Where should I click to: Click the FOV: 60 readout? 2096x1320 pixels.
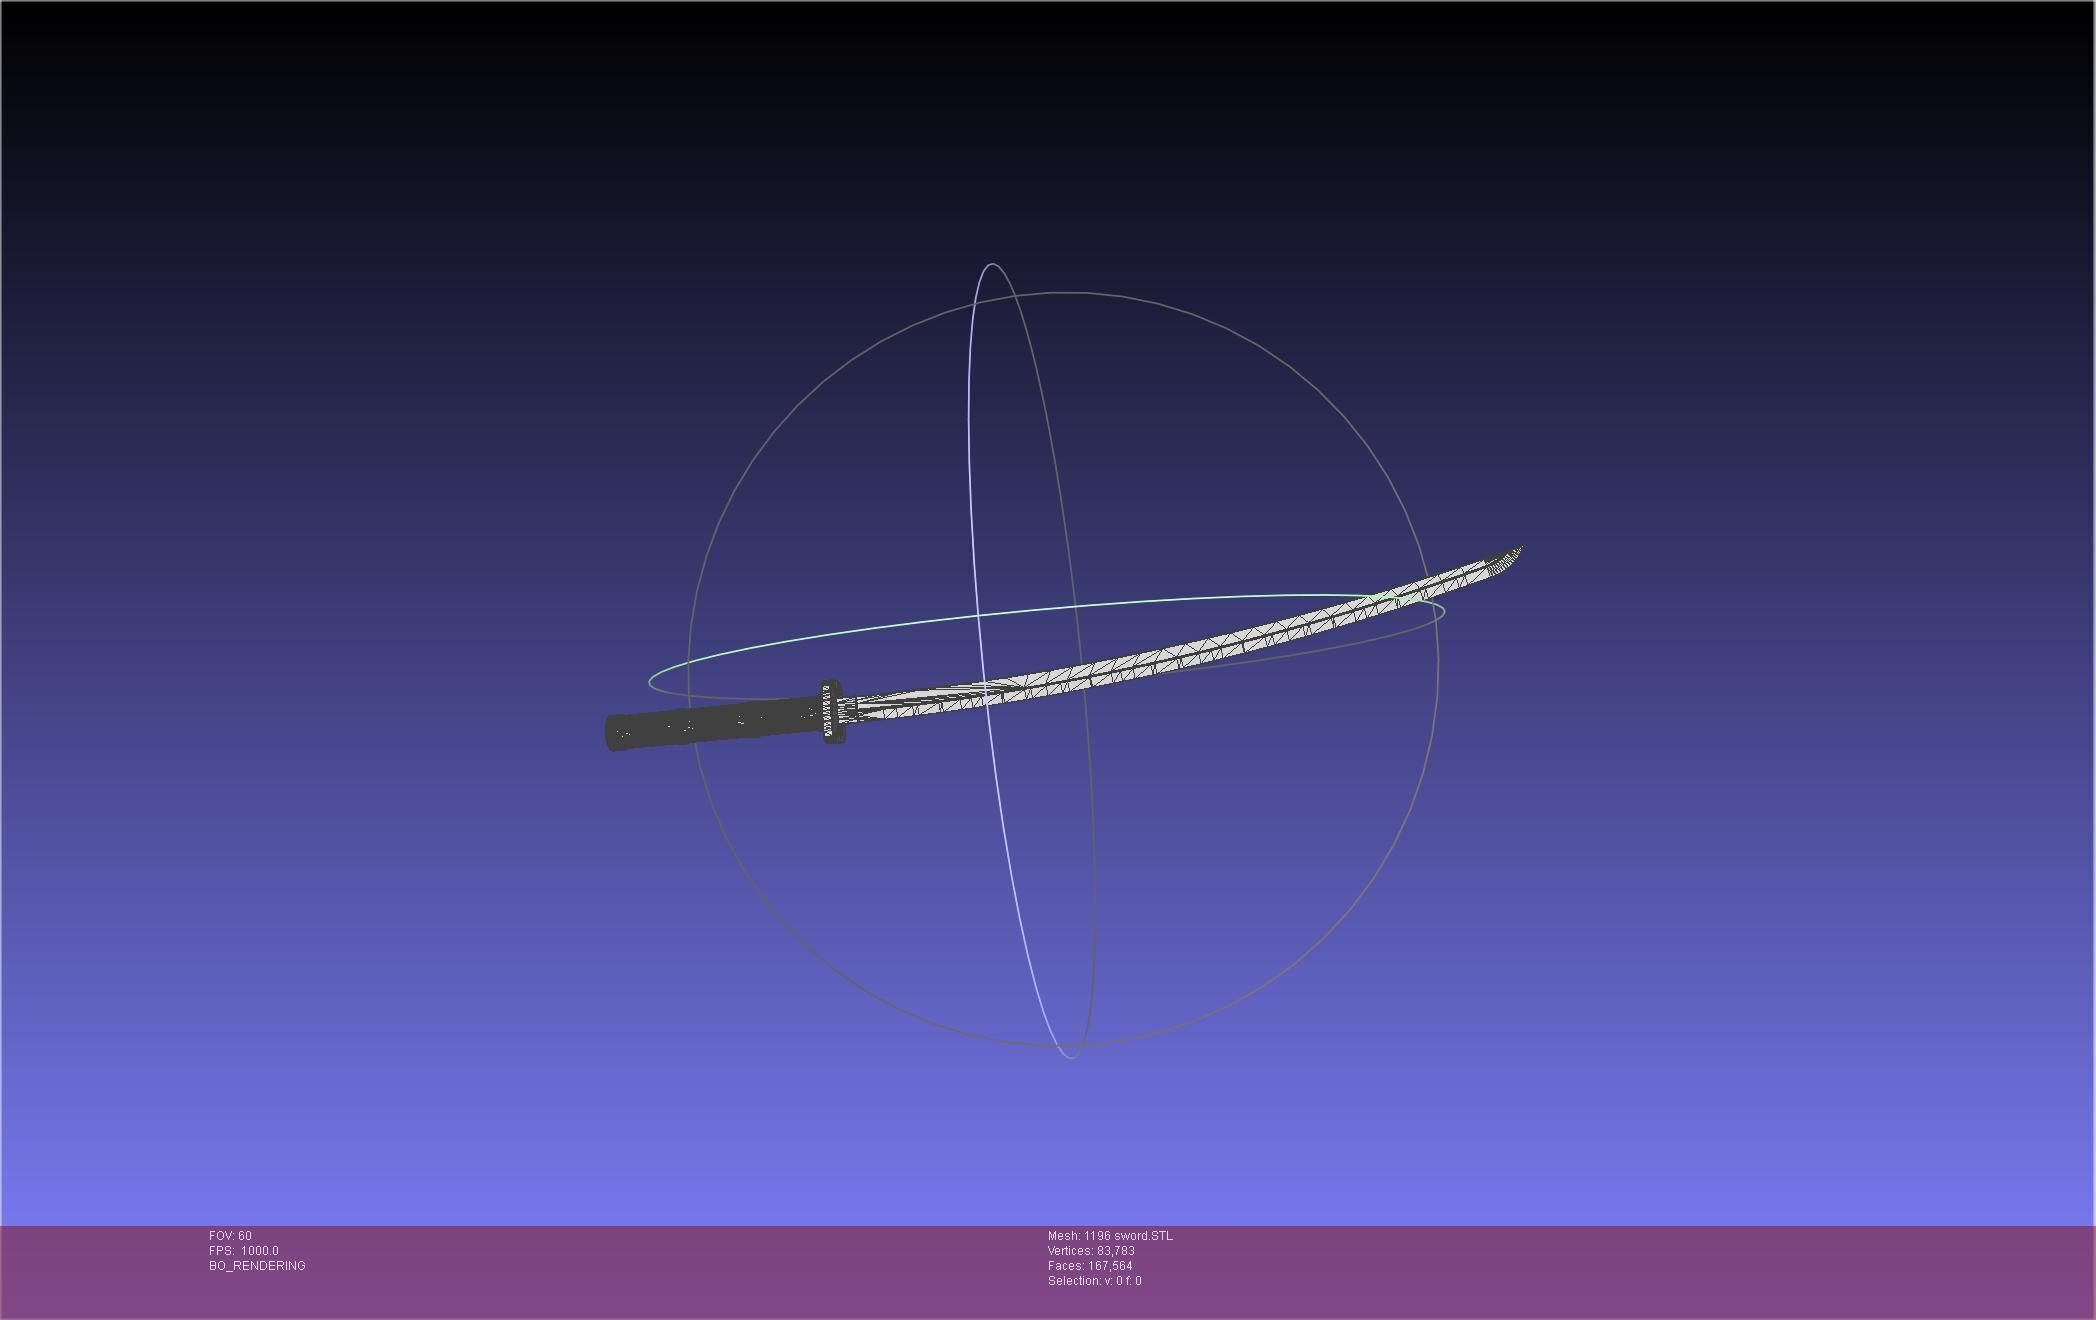tap(230, 1236)
